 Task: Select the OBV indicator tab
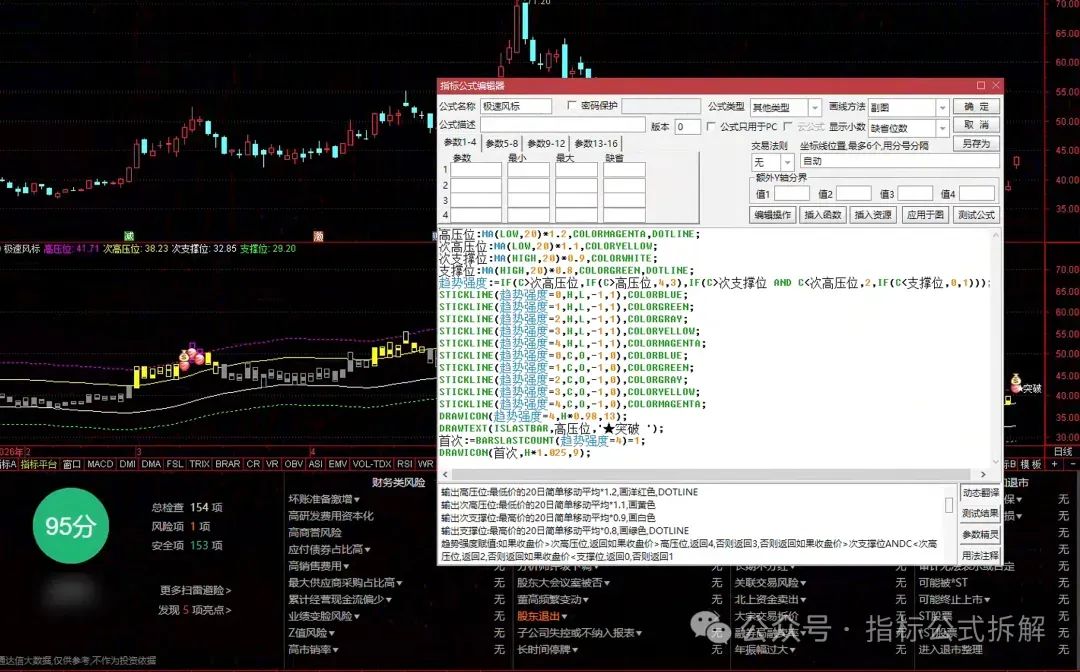click(293, 464)
